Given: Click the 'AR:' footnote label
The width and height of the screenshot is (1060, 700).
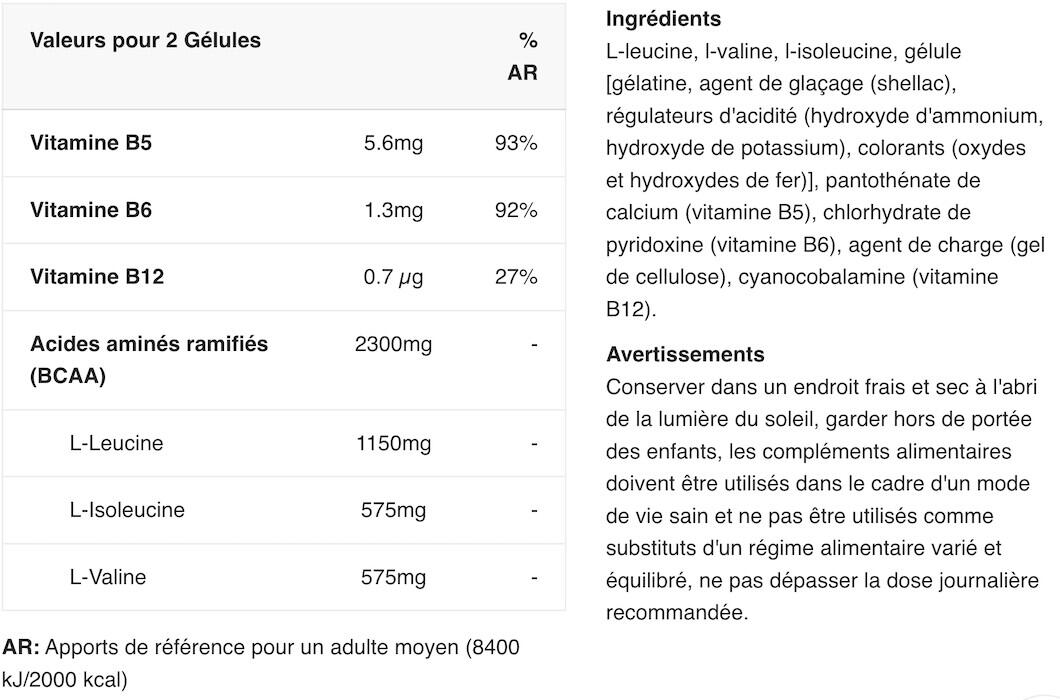Looking at the screenshot, I should [21, 647].
